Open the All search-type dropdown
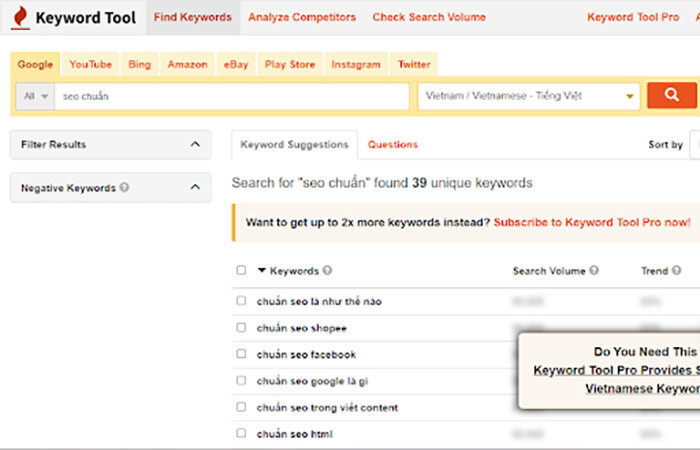 (x=35, y=96)
